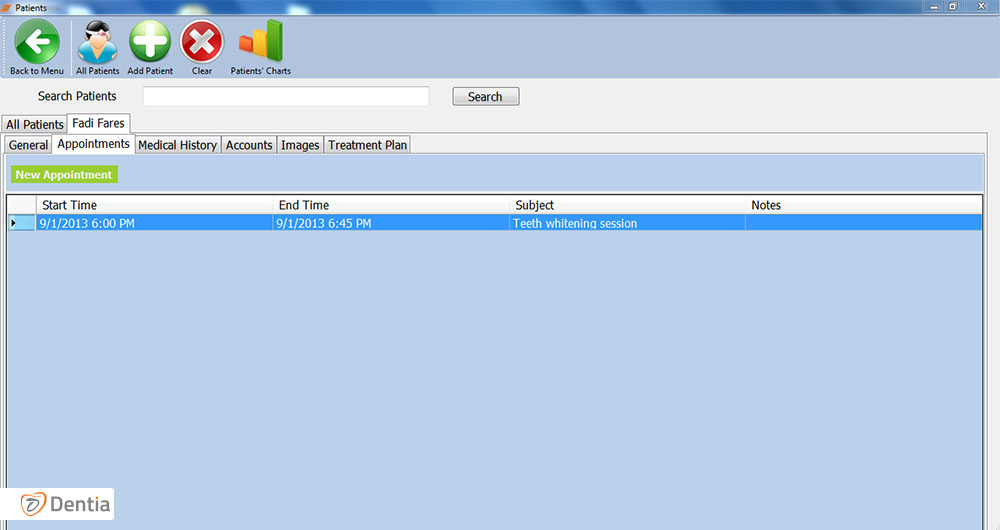The height and width of the screenshot is (530, 1000).
Task: Click the Back to Menu arrow icon
Action: pos(37,43)
